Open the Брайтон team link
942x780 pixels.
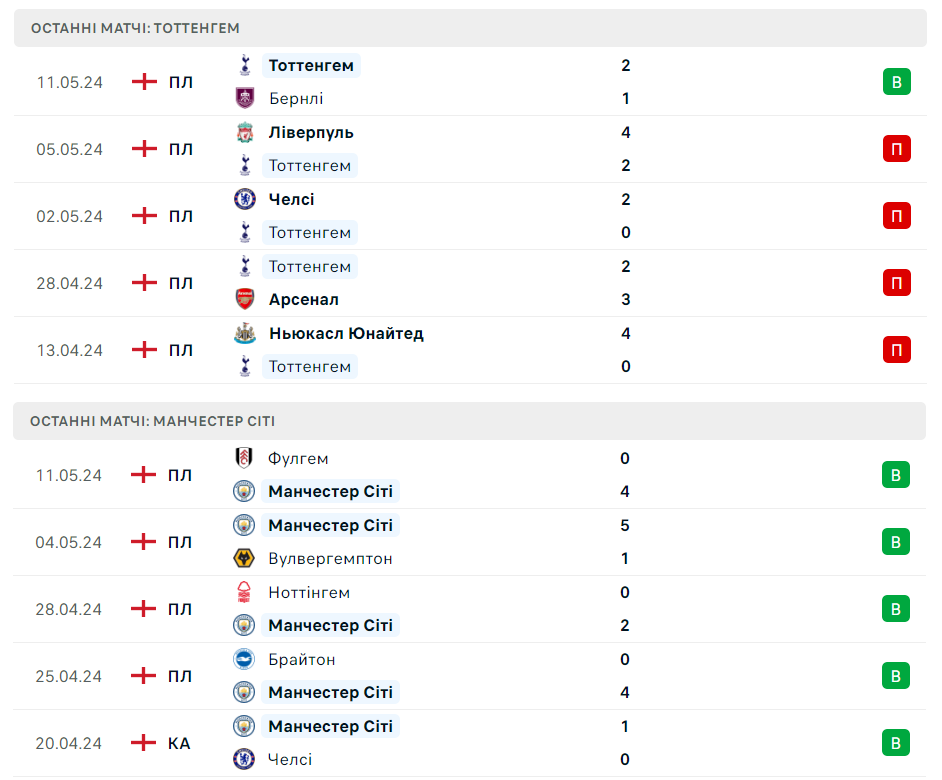[302, 660]
